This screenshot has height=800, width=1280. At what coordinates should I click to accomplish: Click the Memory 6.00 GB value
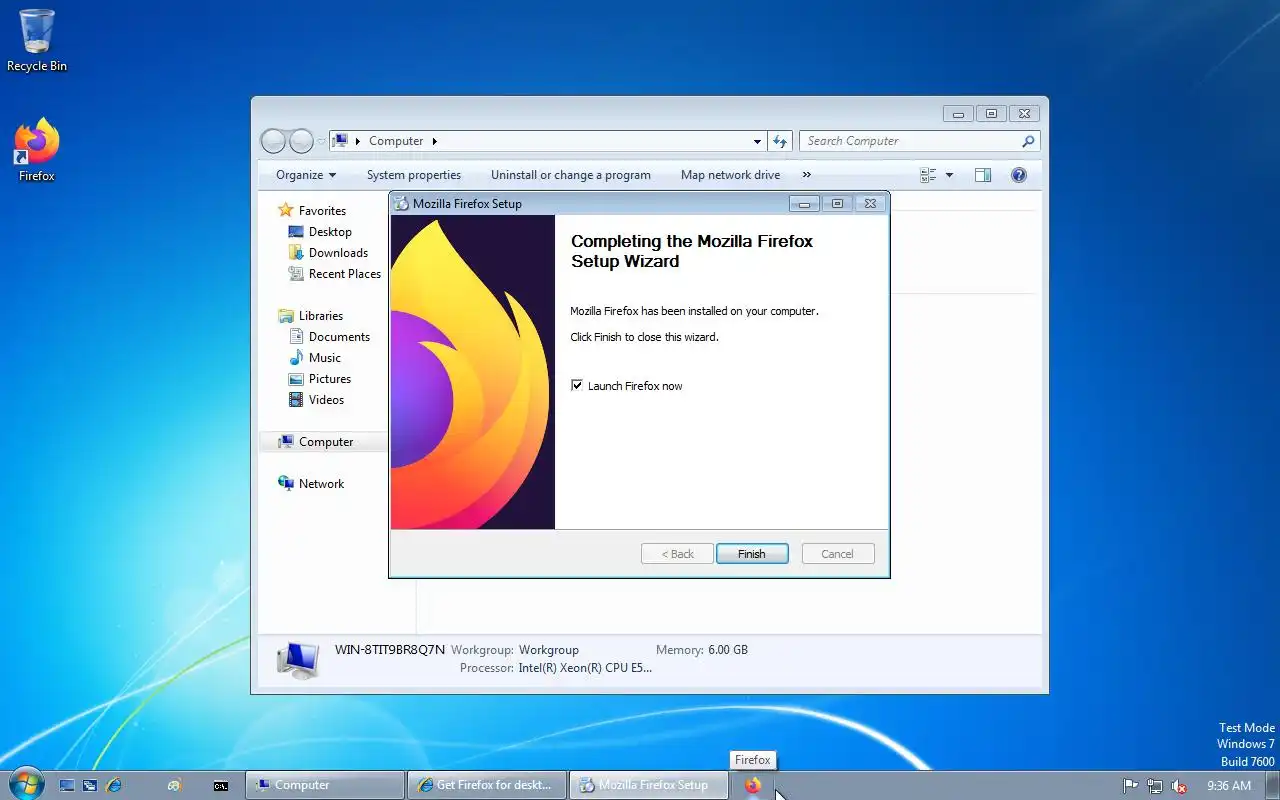(728, 650)
